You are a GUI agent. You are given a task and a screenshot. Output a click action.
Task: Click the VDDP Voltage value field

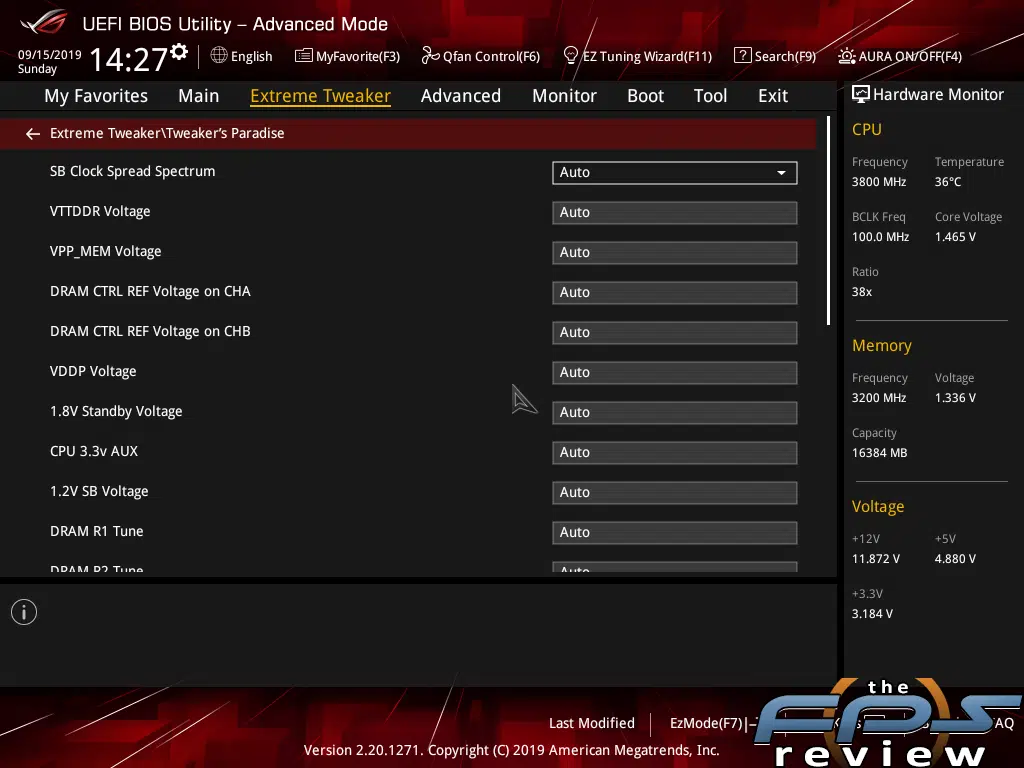point(675,372)
